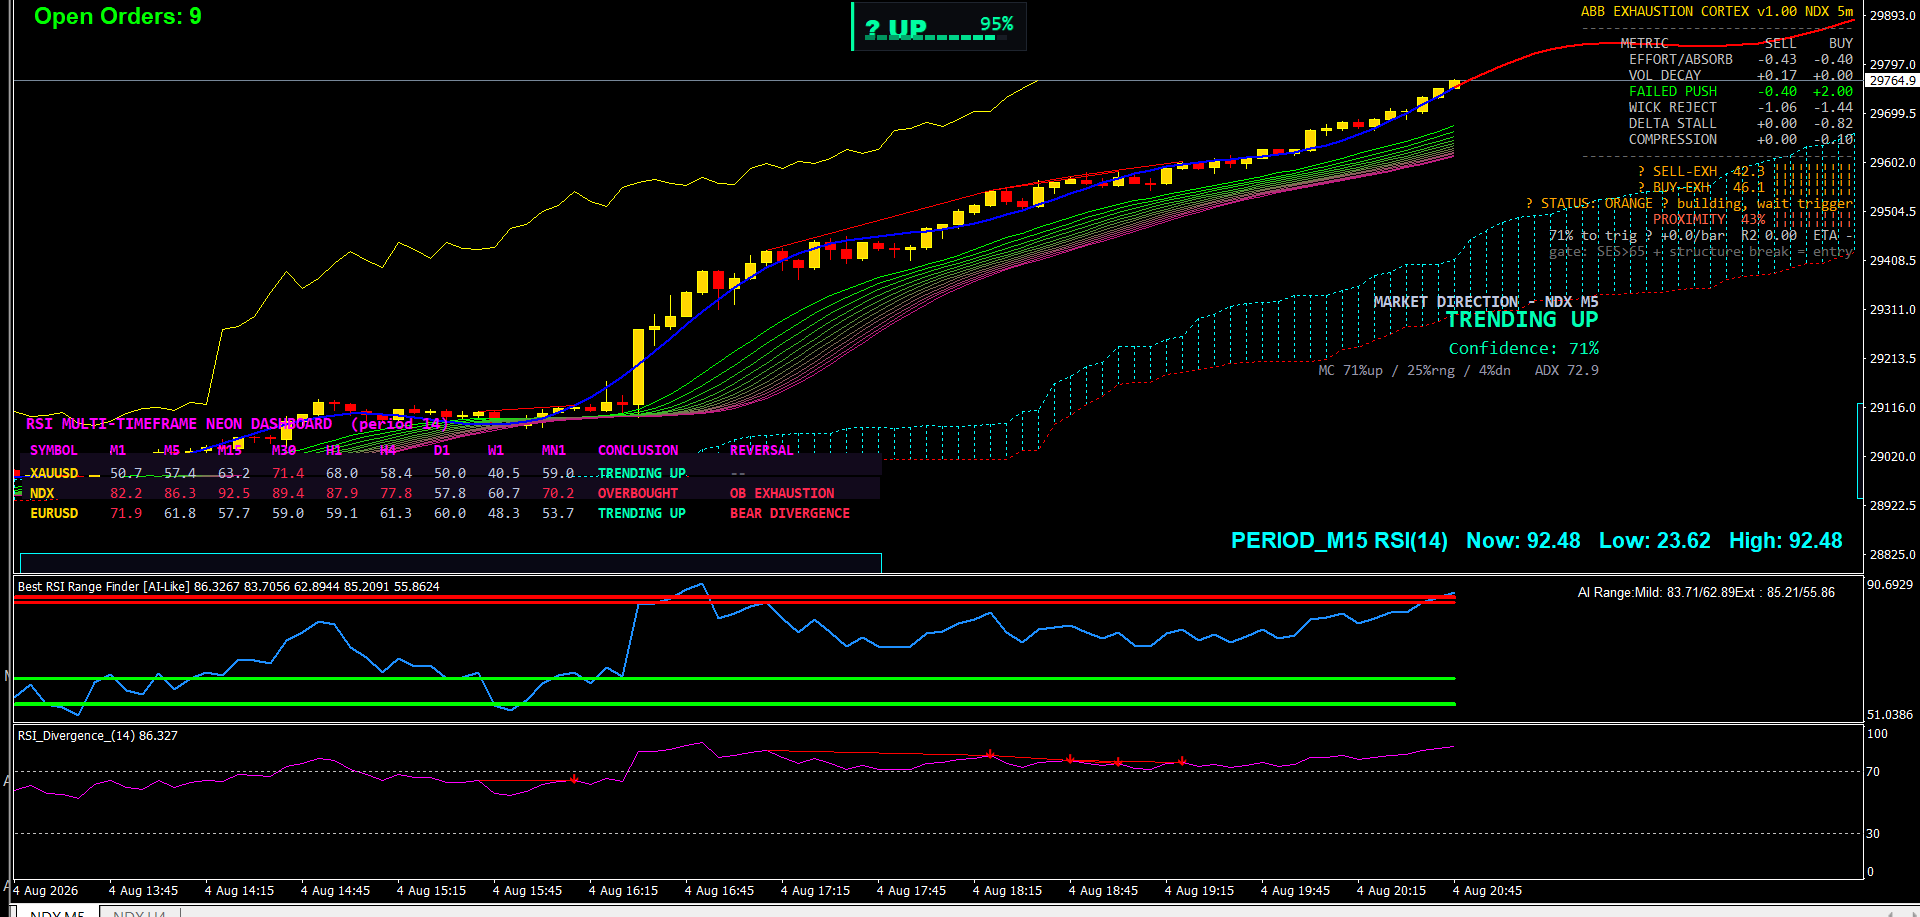Click the OB EXHAUSTION reversal label
The image size is (1920, 917).
pos(782,493)
